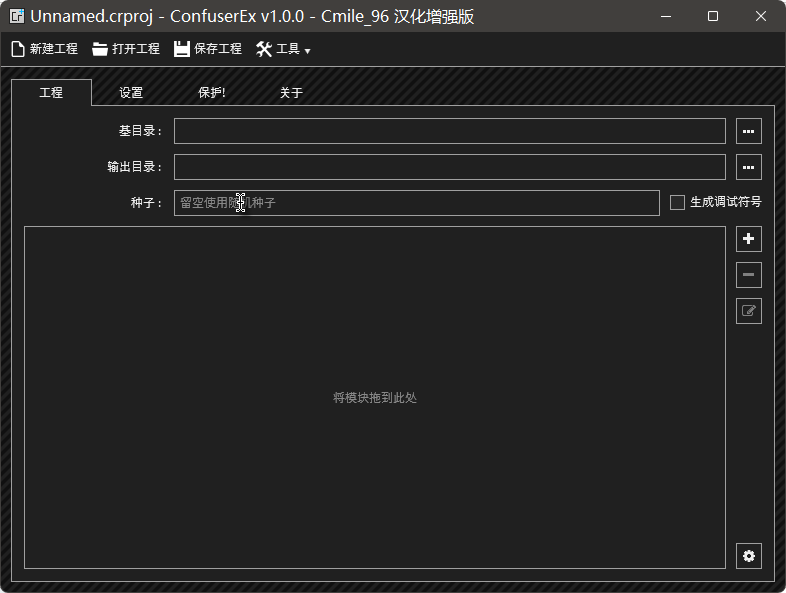Minimize the ConfuserEx window
This screenshot has height=593, width=786.
pos(666,16)
